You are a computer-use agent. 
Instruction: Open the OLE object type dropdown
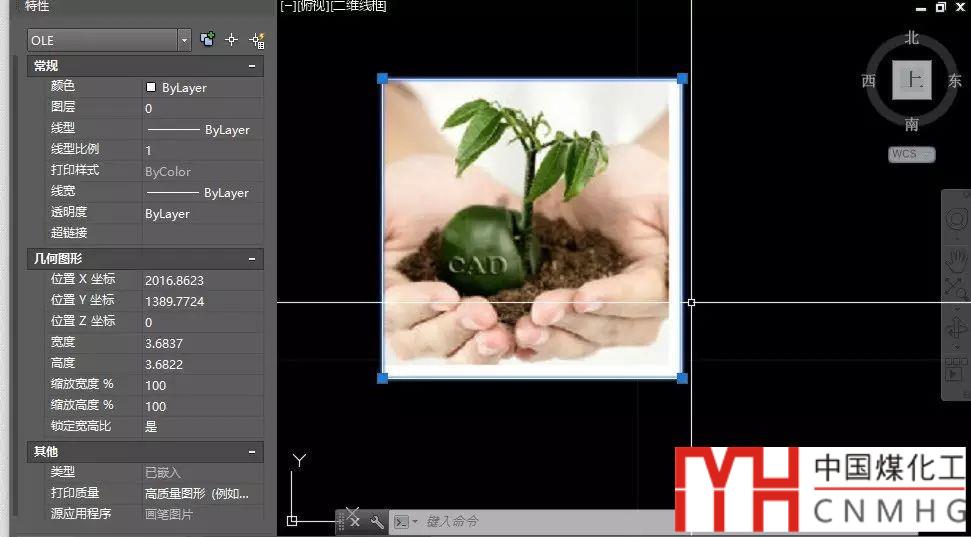point(184,40)
